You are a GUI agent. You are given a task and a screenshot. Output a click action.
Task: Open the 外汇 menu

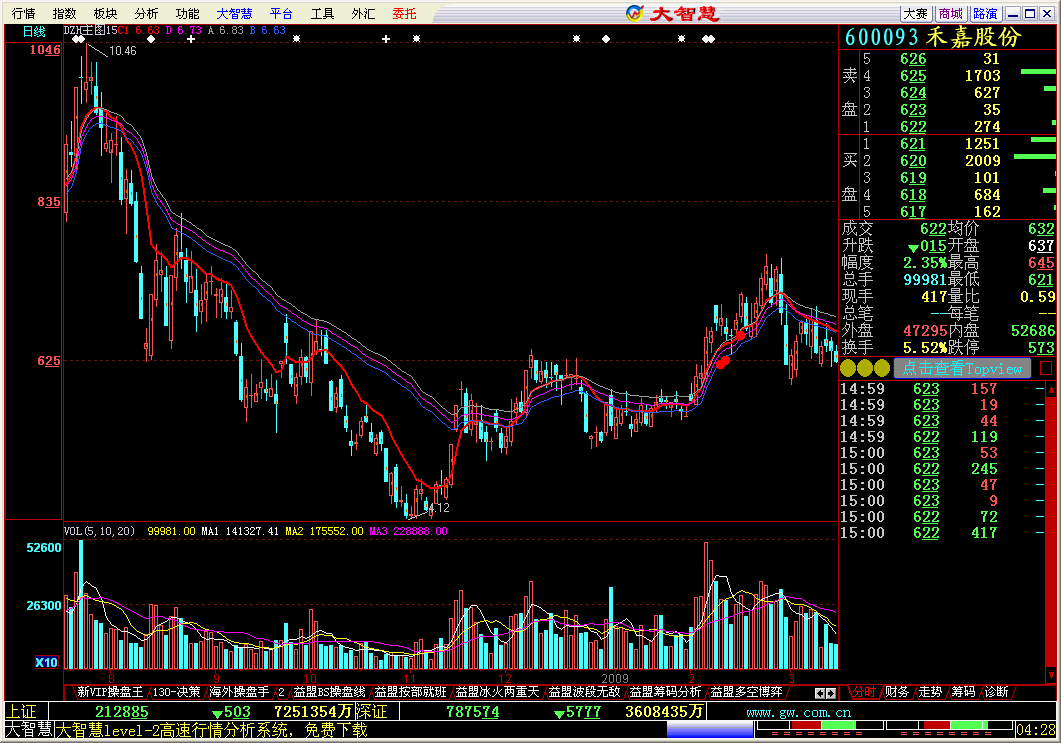click(363, 14)
